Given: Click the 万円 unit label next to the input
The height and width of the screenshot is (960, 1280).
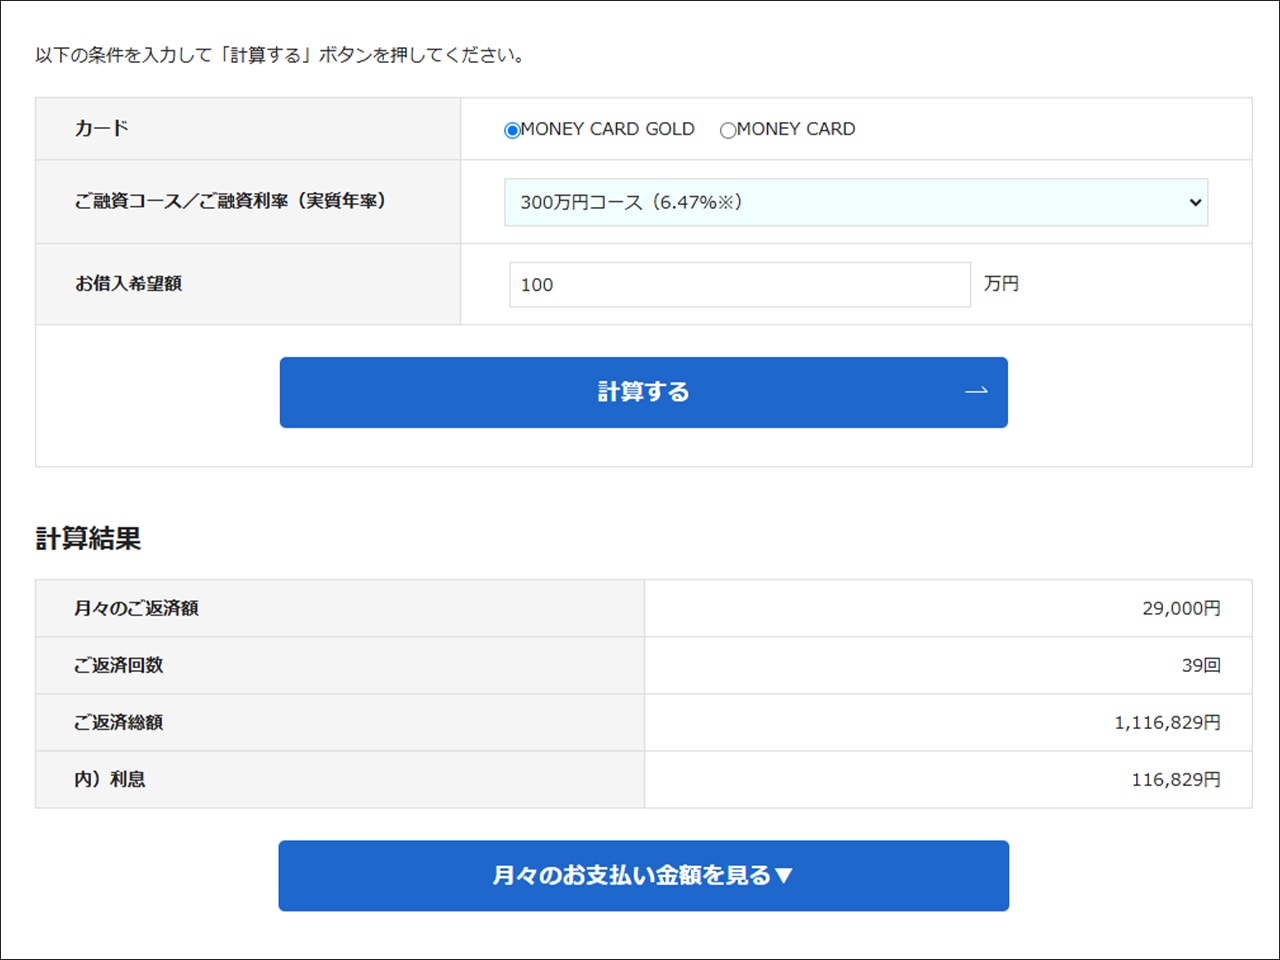Looking at the screenshot, I should tap(1002, 284).
